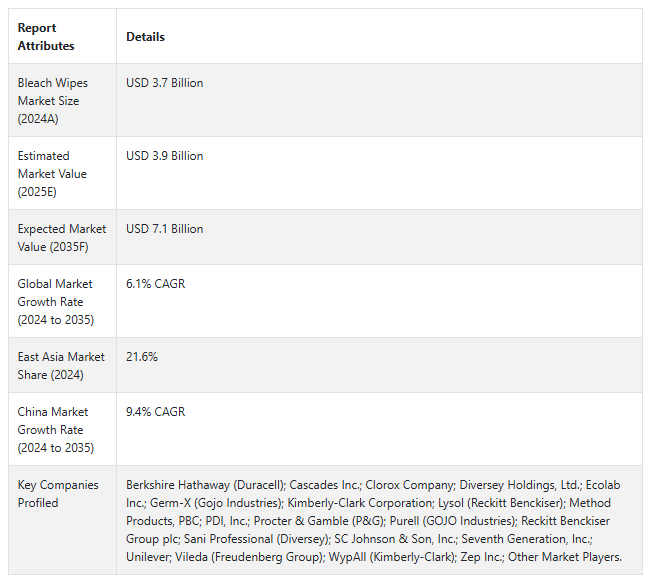The image size is (651, 580).
Task: Click the "USD 3.7 Billion" value
Action: 164,83
